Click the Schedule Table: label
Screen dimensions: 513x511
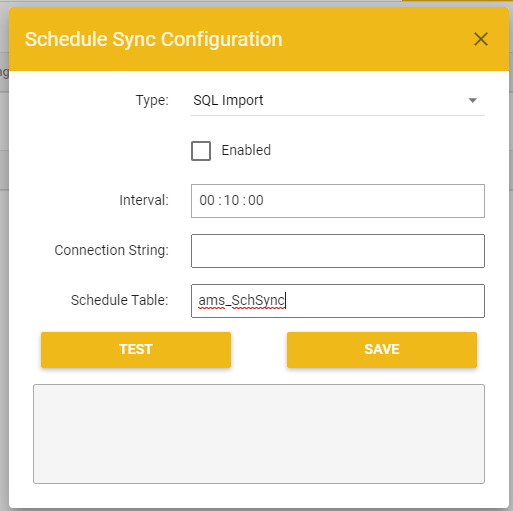coord(120,300)
